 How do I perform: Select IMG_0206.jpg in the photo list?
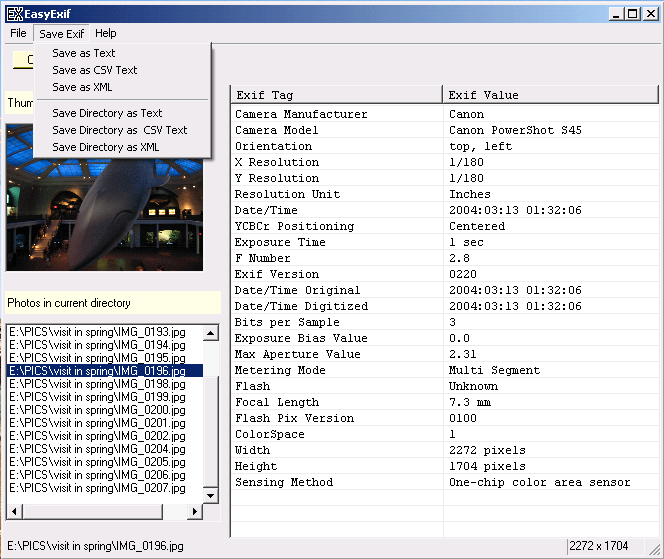click(x=105, y=475)
